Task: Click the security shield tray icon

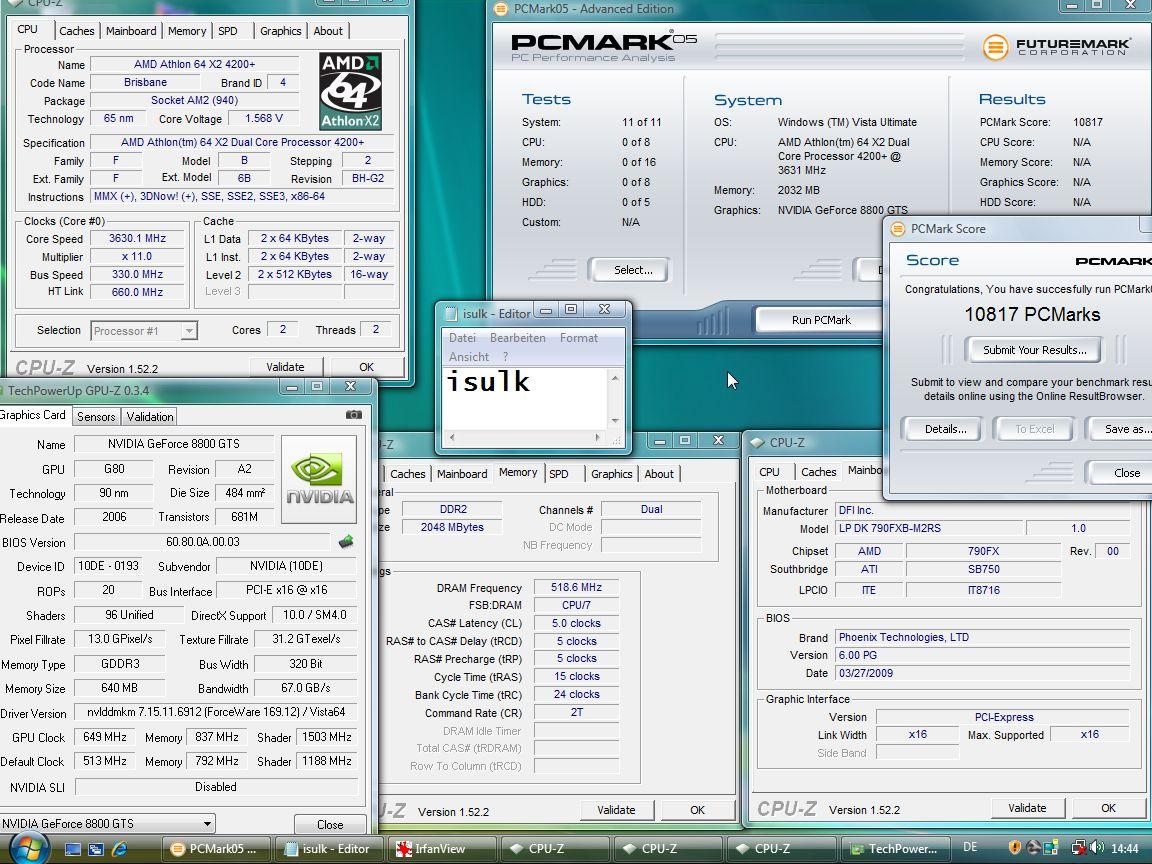Action: (x=1015, y=848)
